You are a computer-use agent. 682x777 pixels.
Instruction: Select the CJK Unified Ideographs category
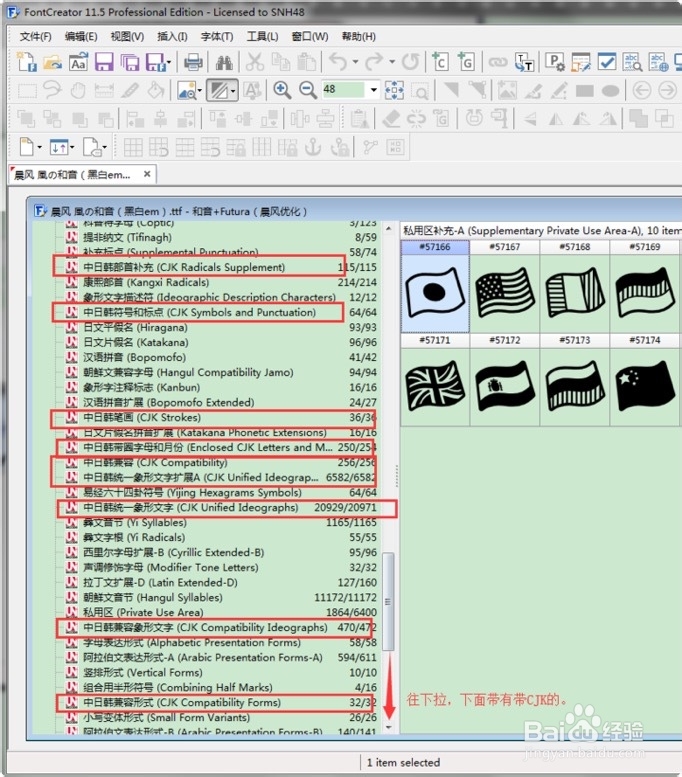[221, 507]
